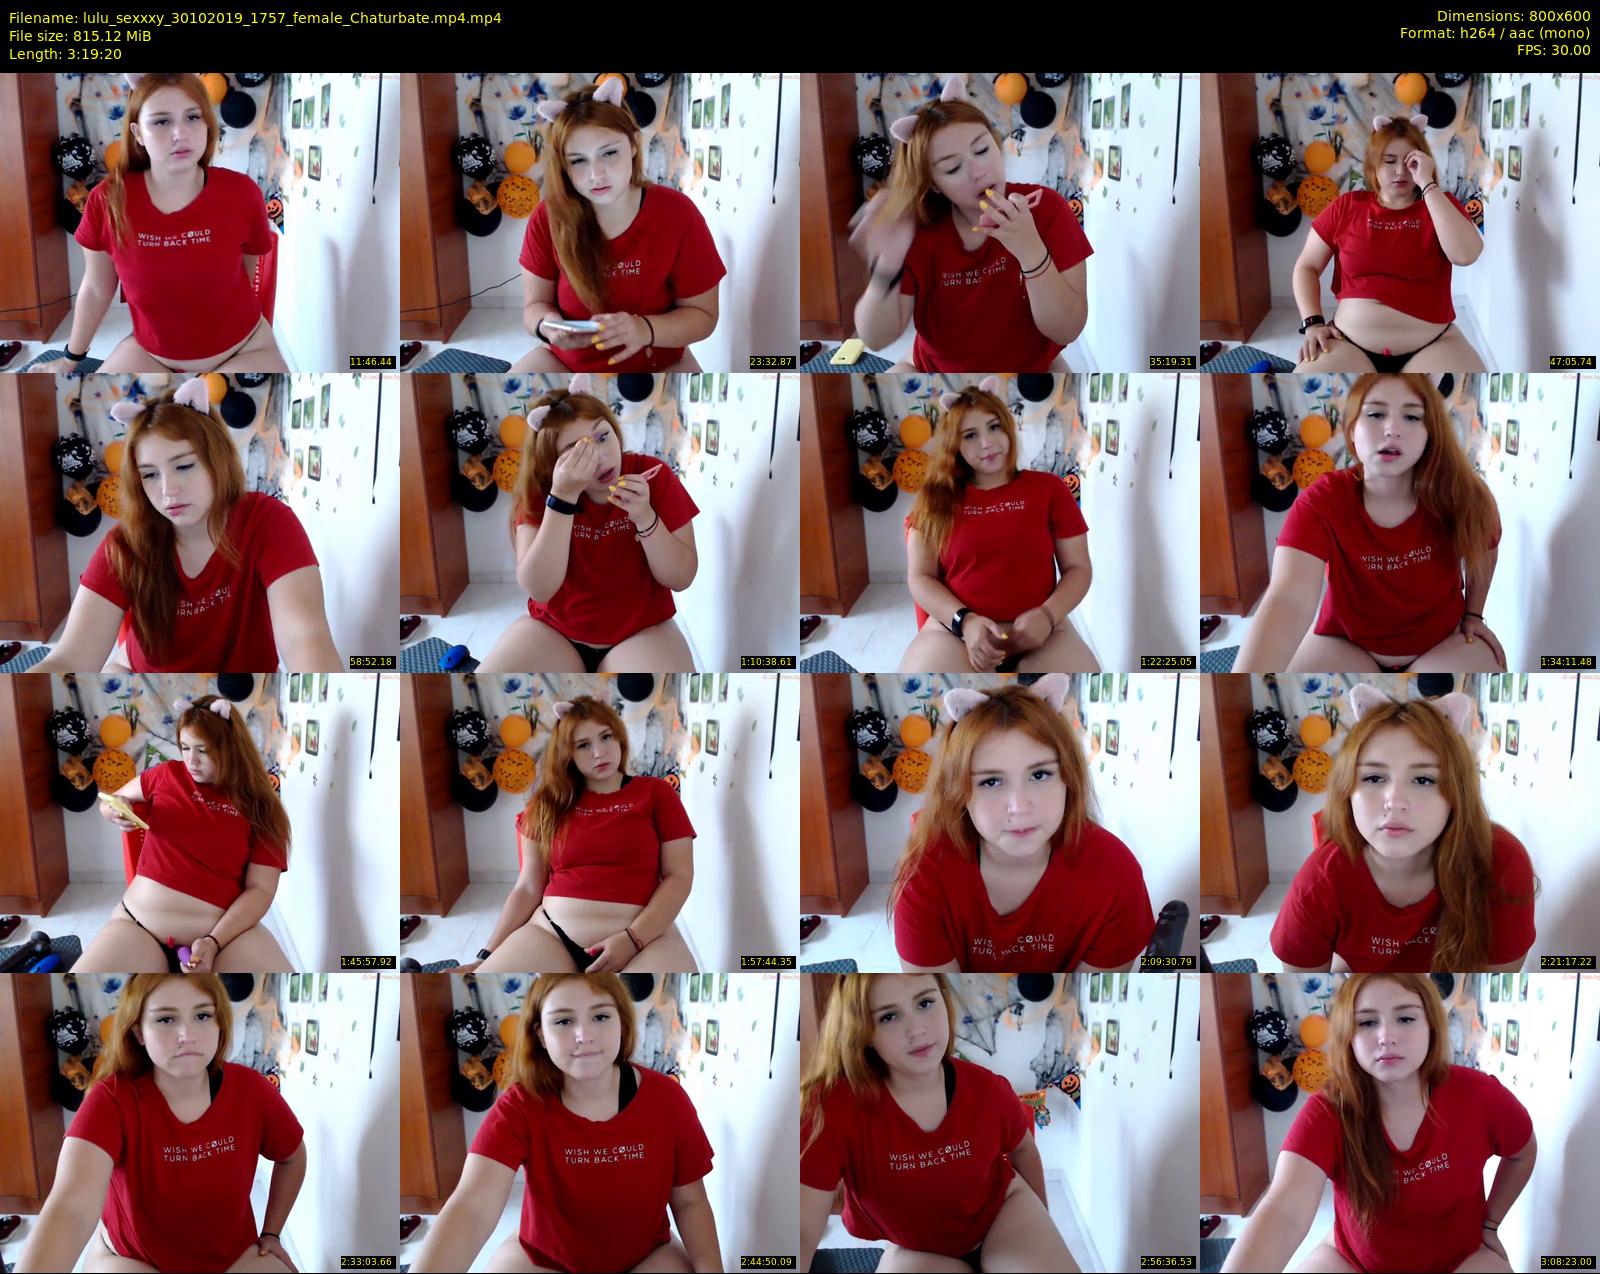The height and width of the screenshot is (1274, 1600).
Task: Open the thumbnail stamped 2:33:03.66
Action: click(x=200, y=1123)
